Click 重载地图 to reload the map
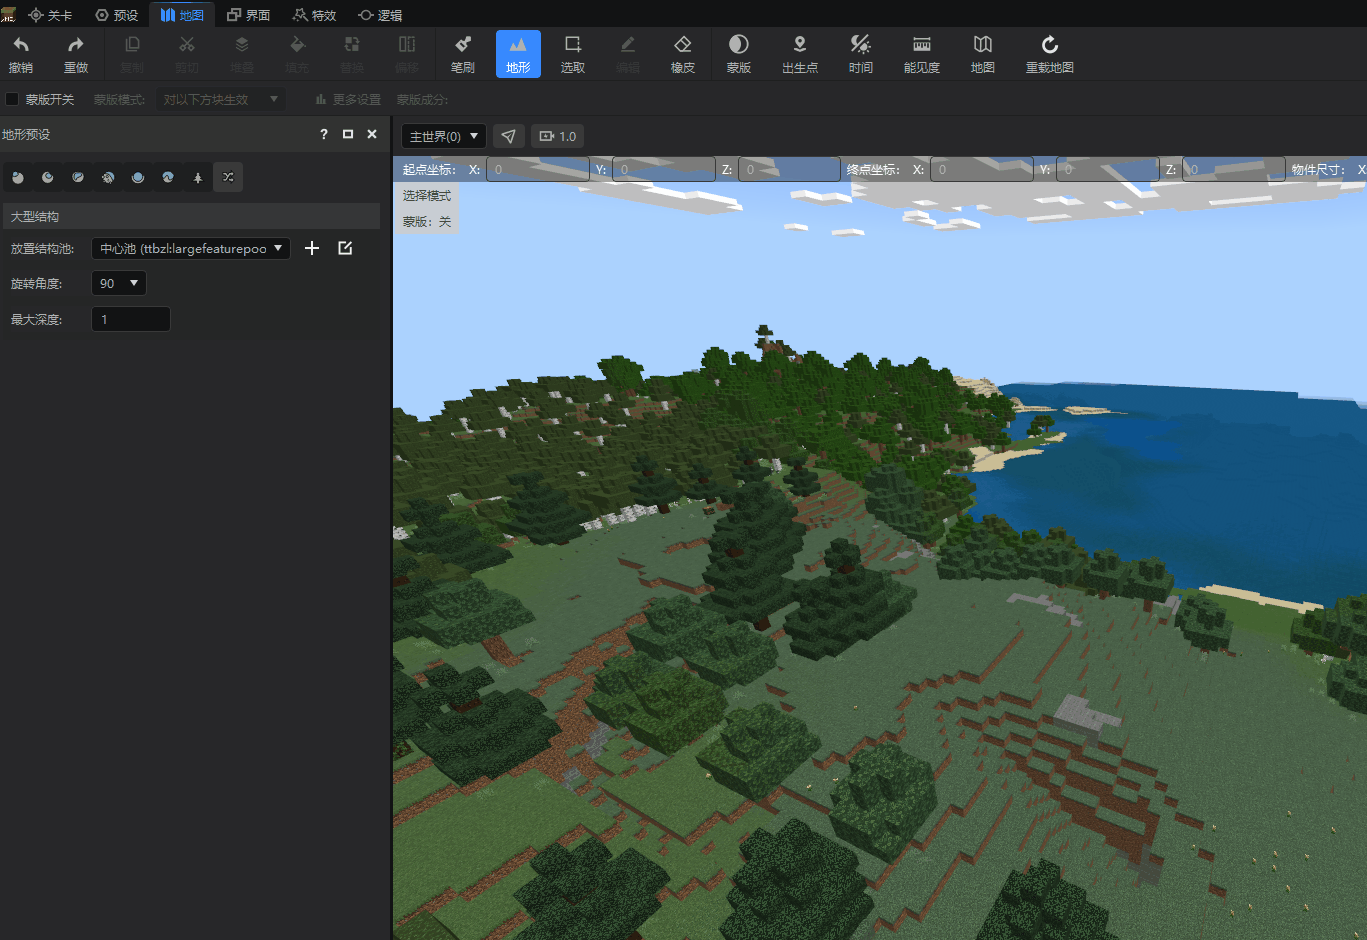The width and height of the screenshot is (1367, 940). tap(1050, 54)
